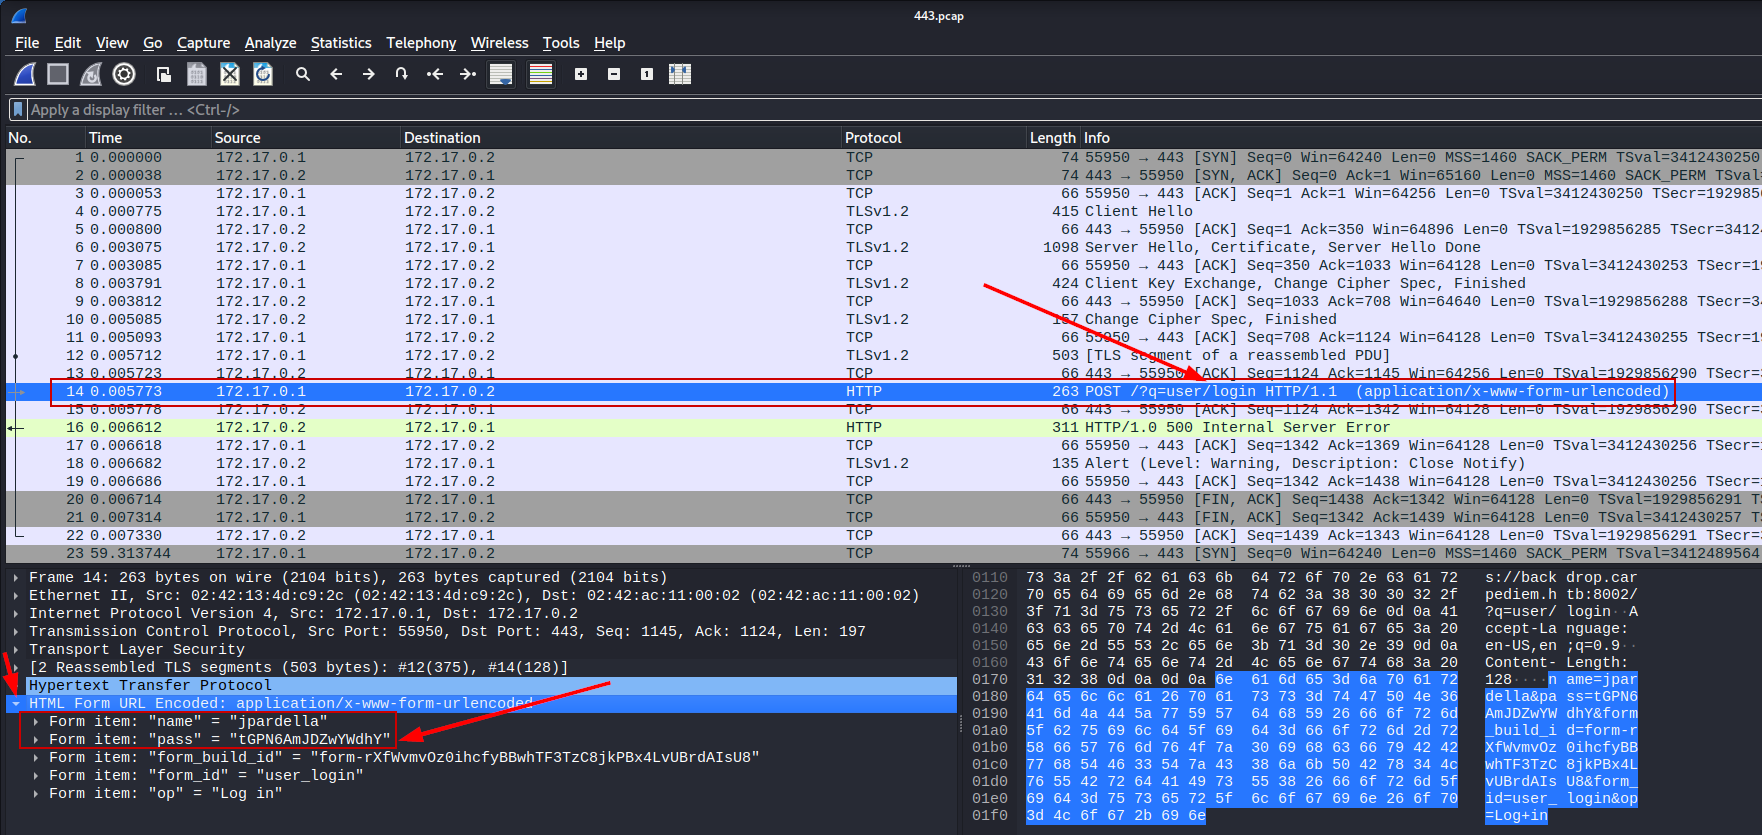Screen dimensions: 1762x835
Task: Go to a specified packet
Action: click(402, 74)
